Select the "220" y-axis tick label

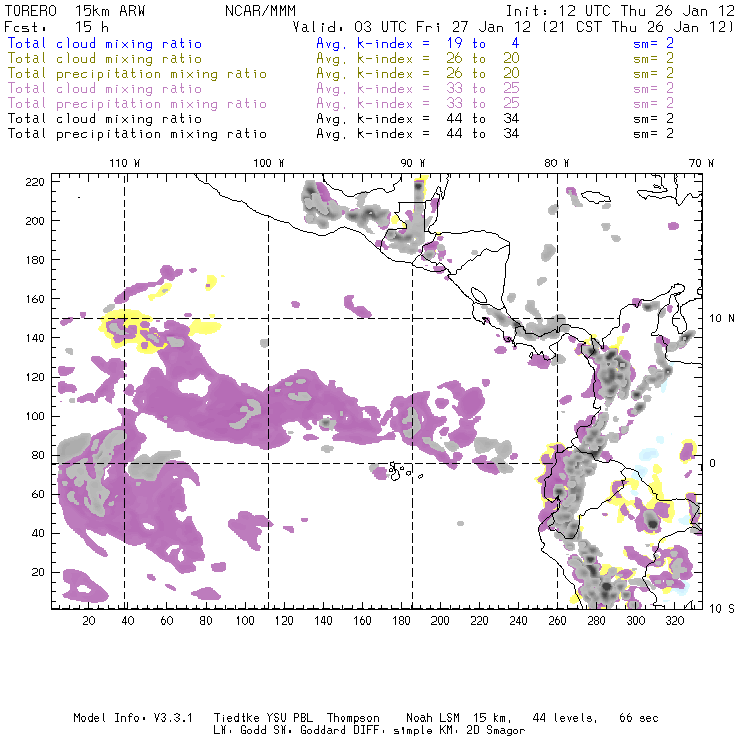pos(35,182)
